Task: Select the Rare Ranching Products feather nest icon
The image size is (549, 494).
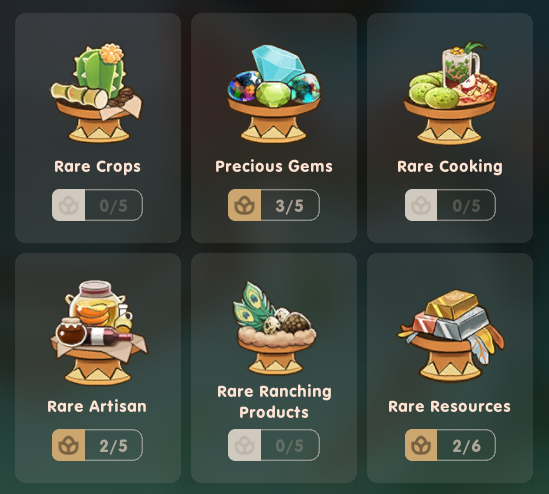Action: coord(275,327)
